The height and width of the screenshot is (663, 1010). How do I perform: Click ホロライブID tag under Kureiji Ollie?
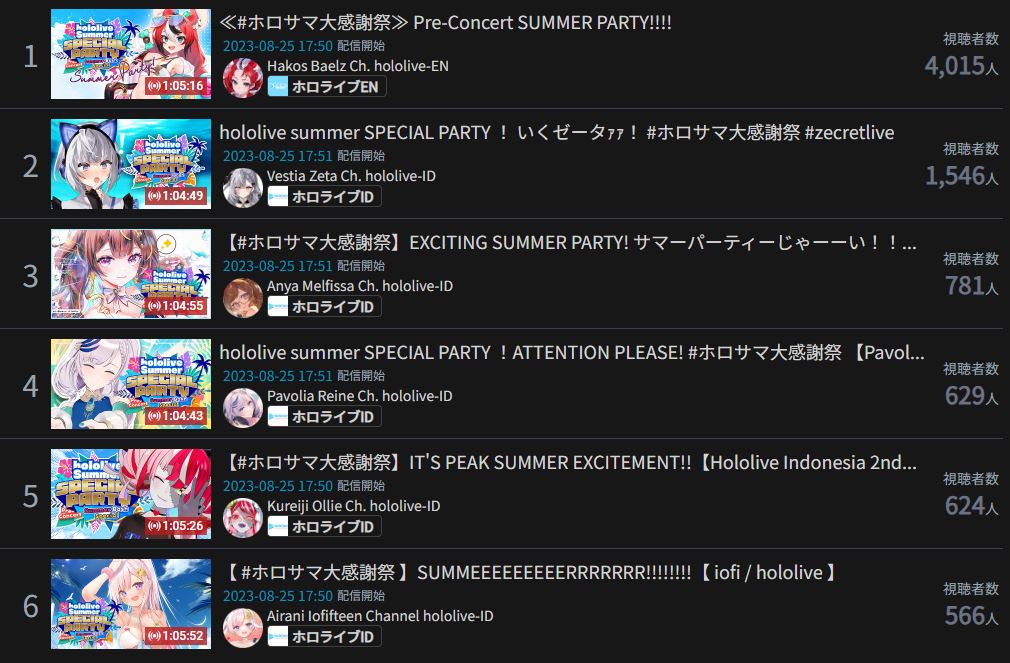pos(324,526)
